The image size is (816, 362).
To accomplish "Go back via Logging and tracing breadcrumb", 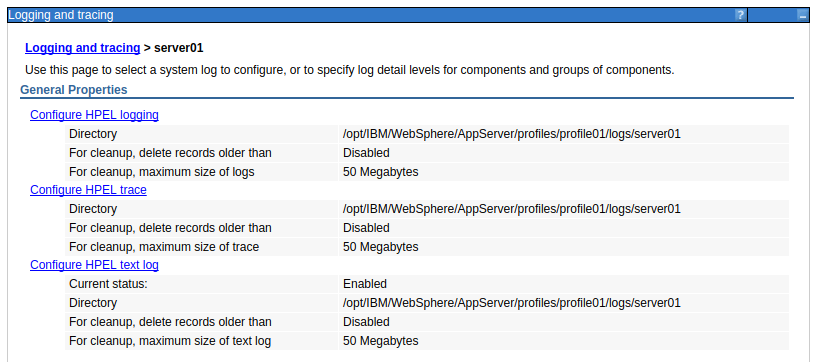I will [83, 48].
